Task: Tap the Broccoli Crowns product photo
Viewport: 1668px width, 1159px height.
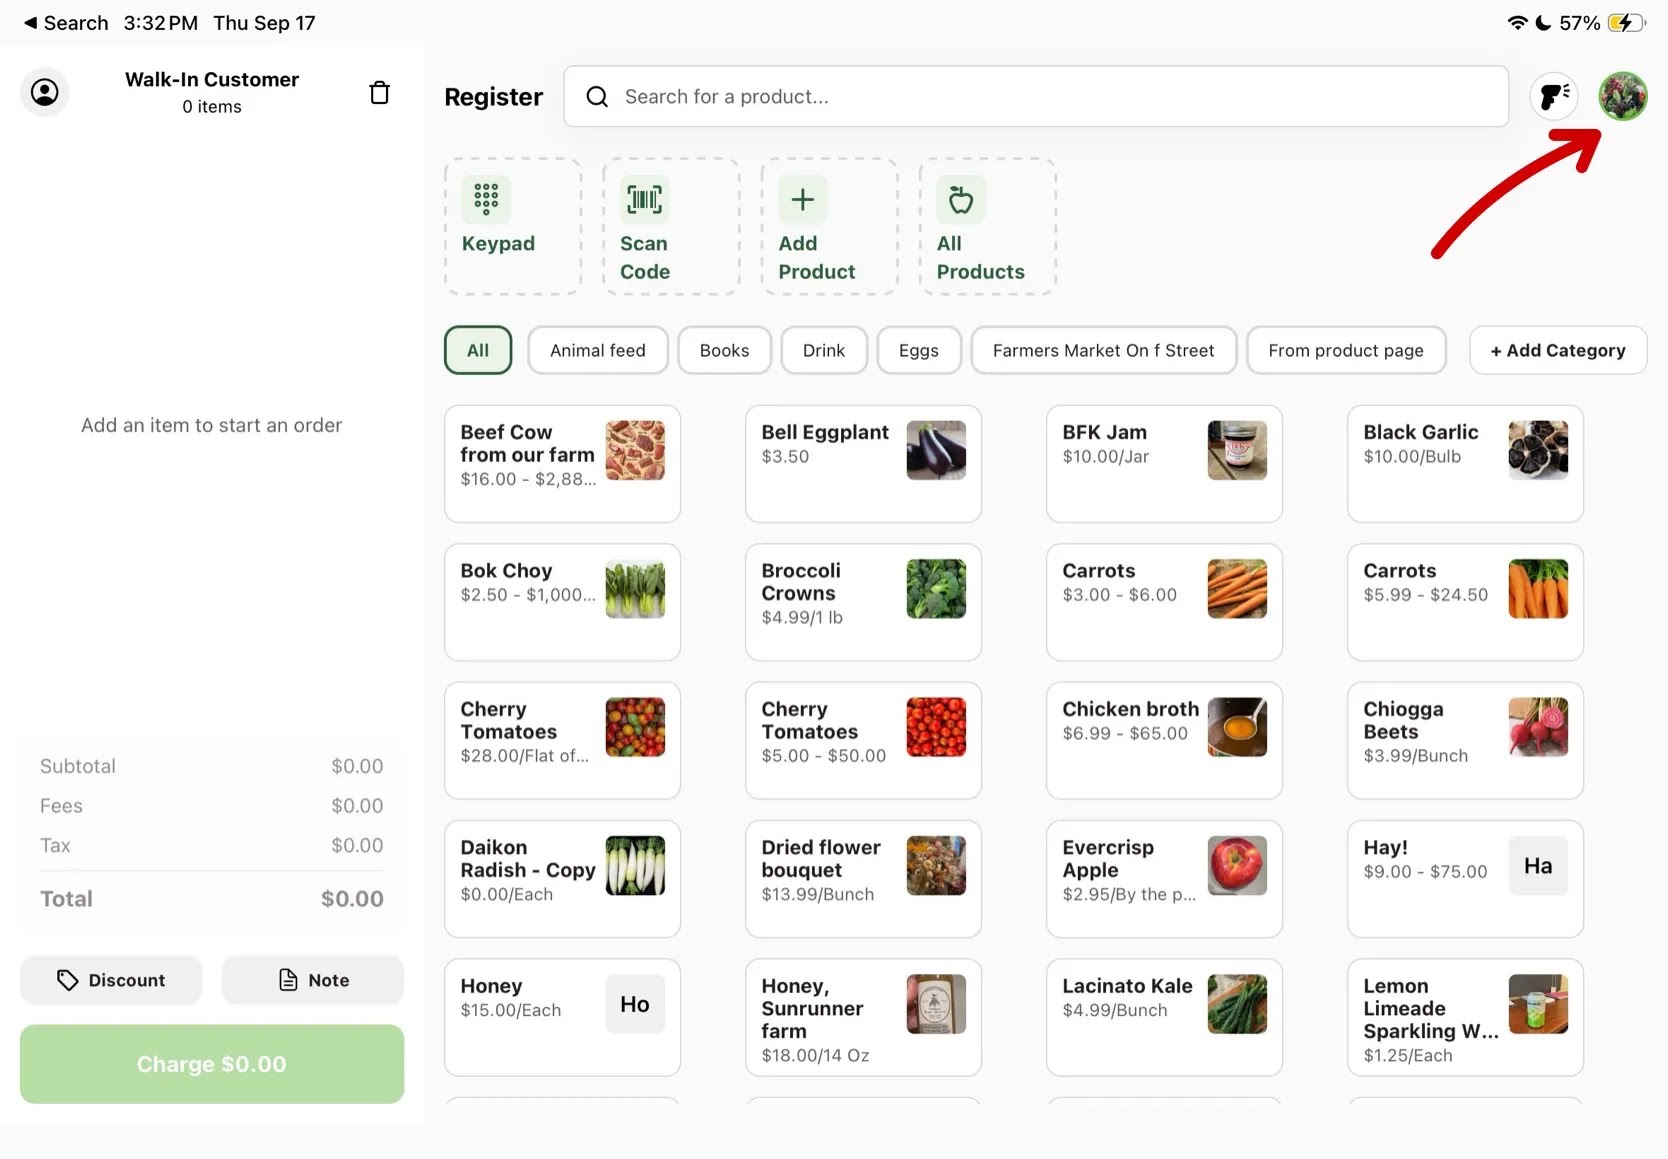Action: [x=936, y=589]
